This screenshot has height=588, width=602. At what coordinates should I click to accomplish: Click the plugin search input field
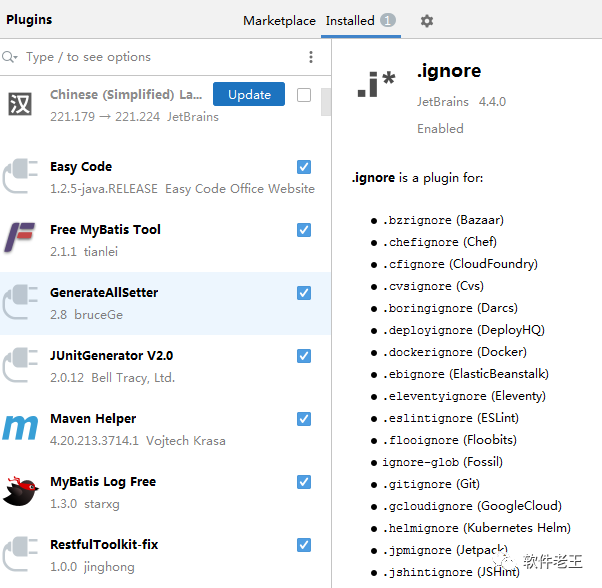click(160, 57)
